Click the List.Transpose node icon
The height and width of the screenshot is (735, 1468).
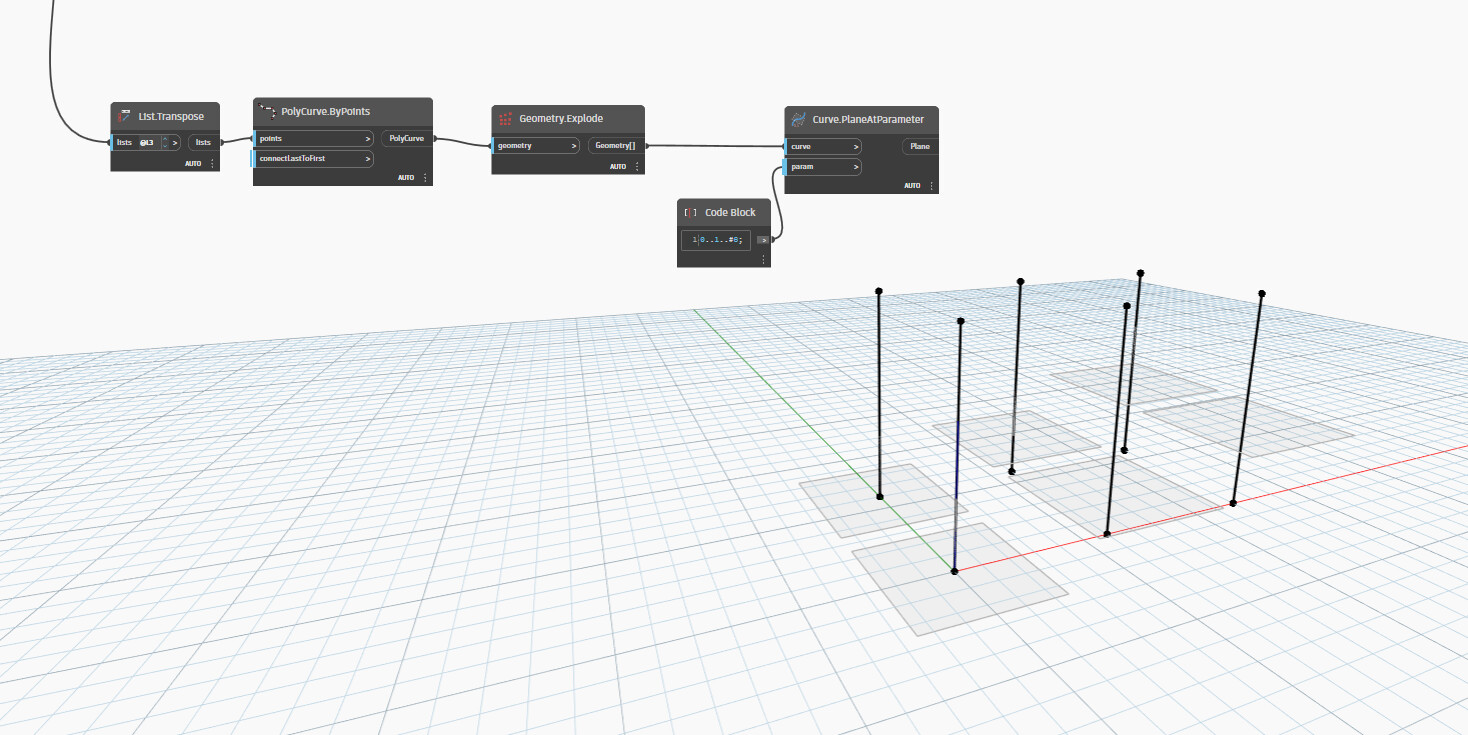[x=124, y=116]
